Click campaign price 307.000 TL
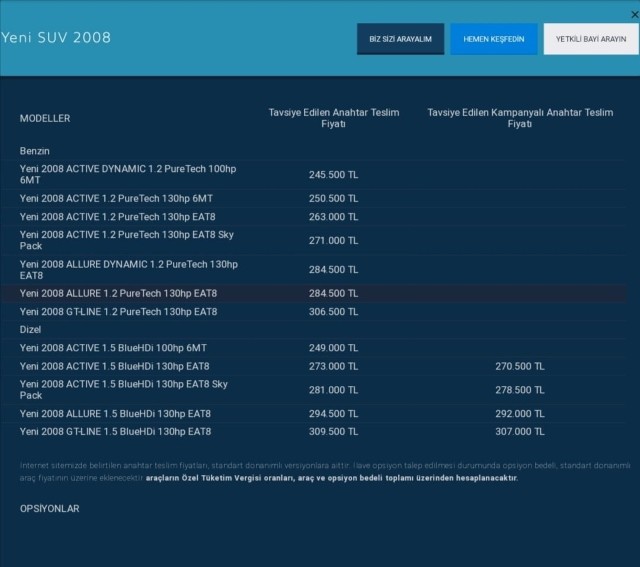640x567 pixels. [520, 431]
